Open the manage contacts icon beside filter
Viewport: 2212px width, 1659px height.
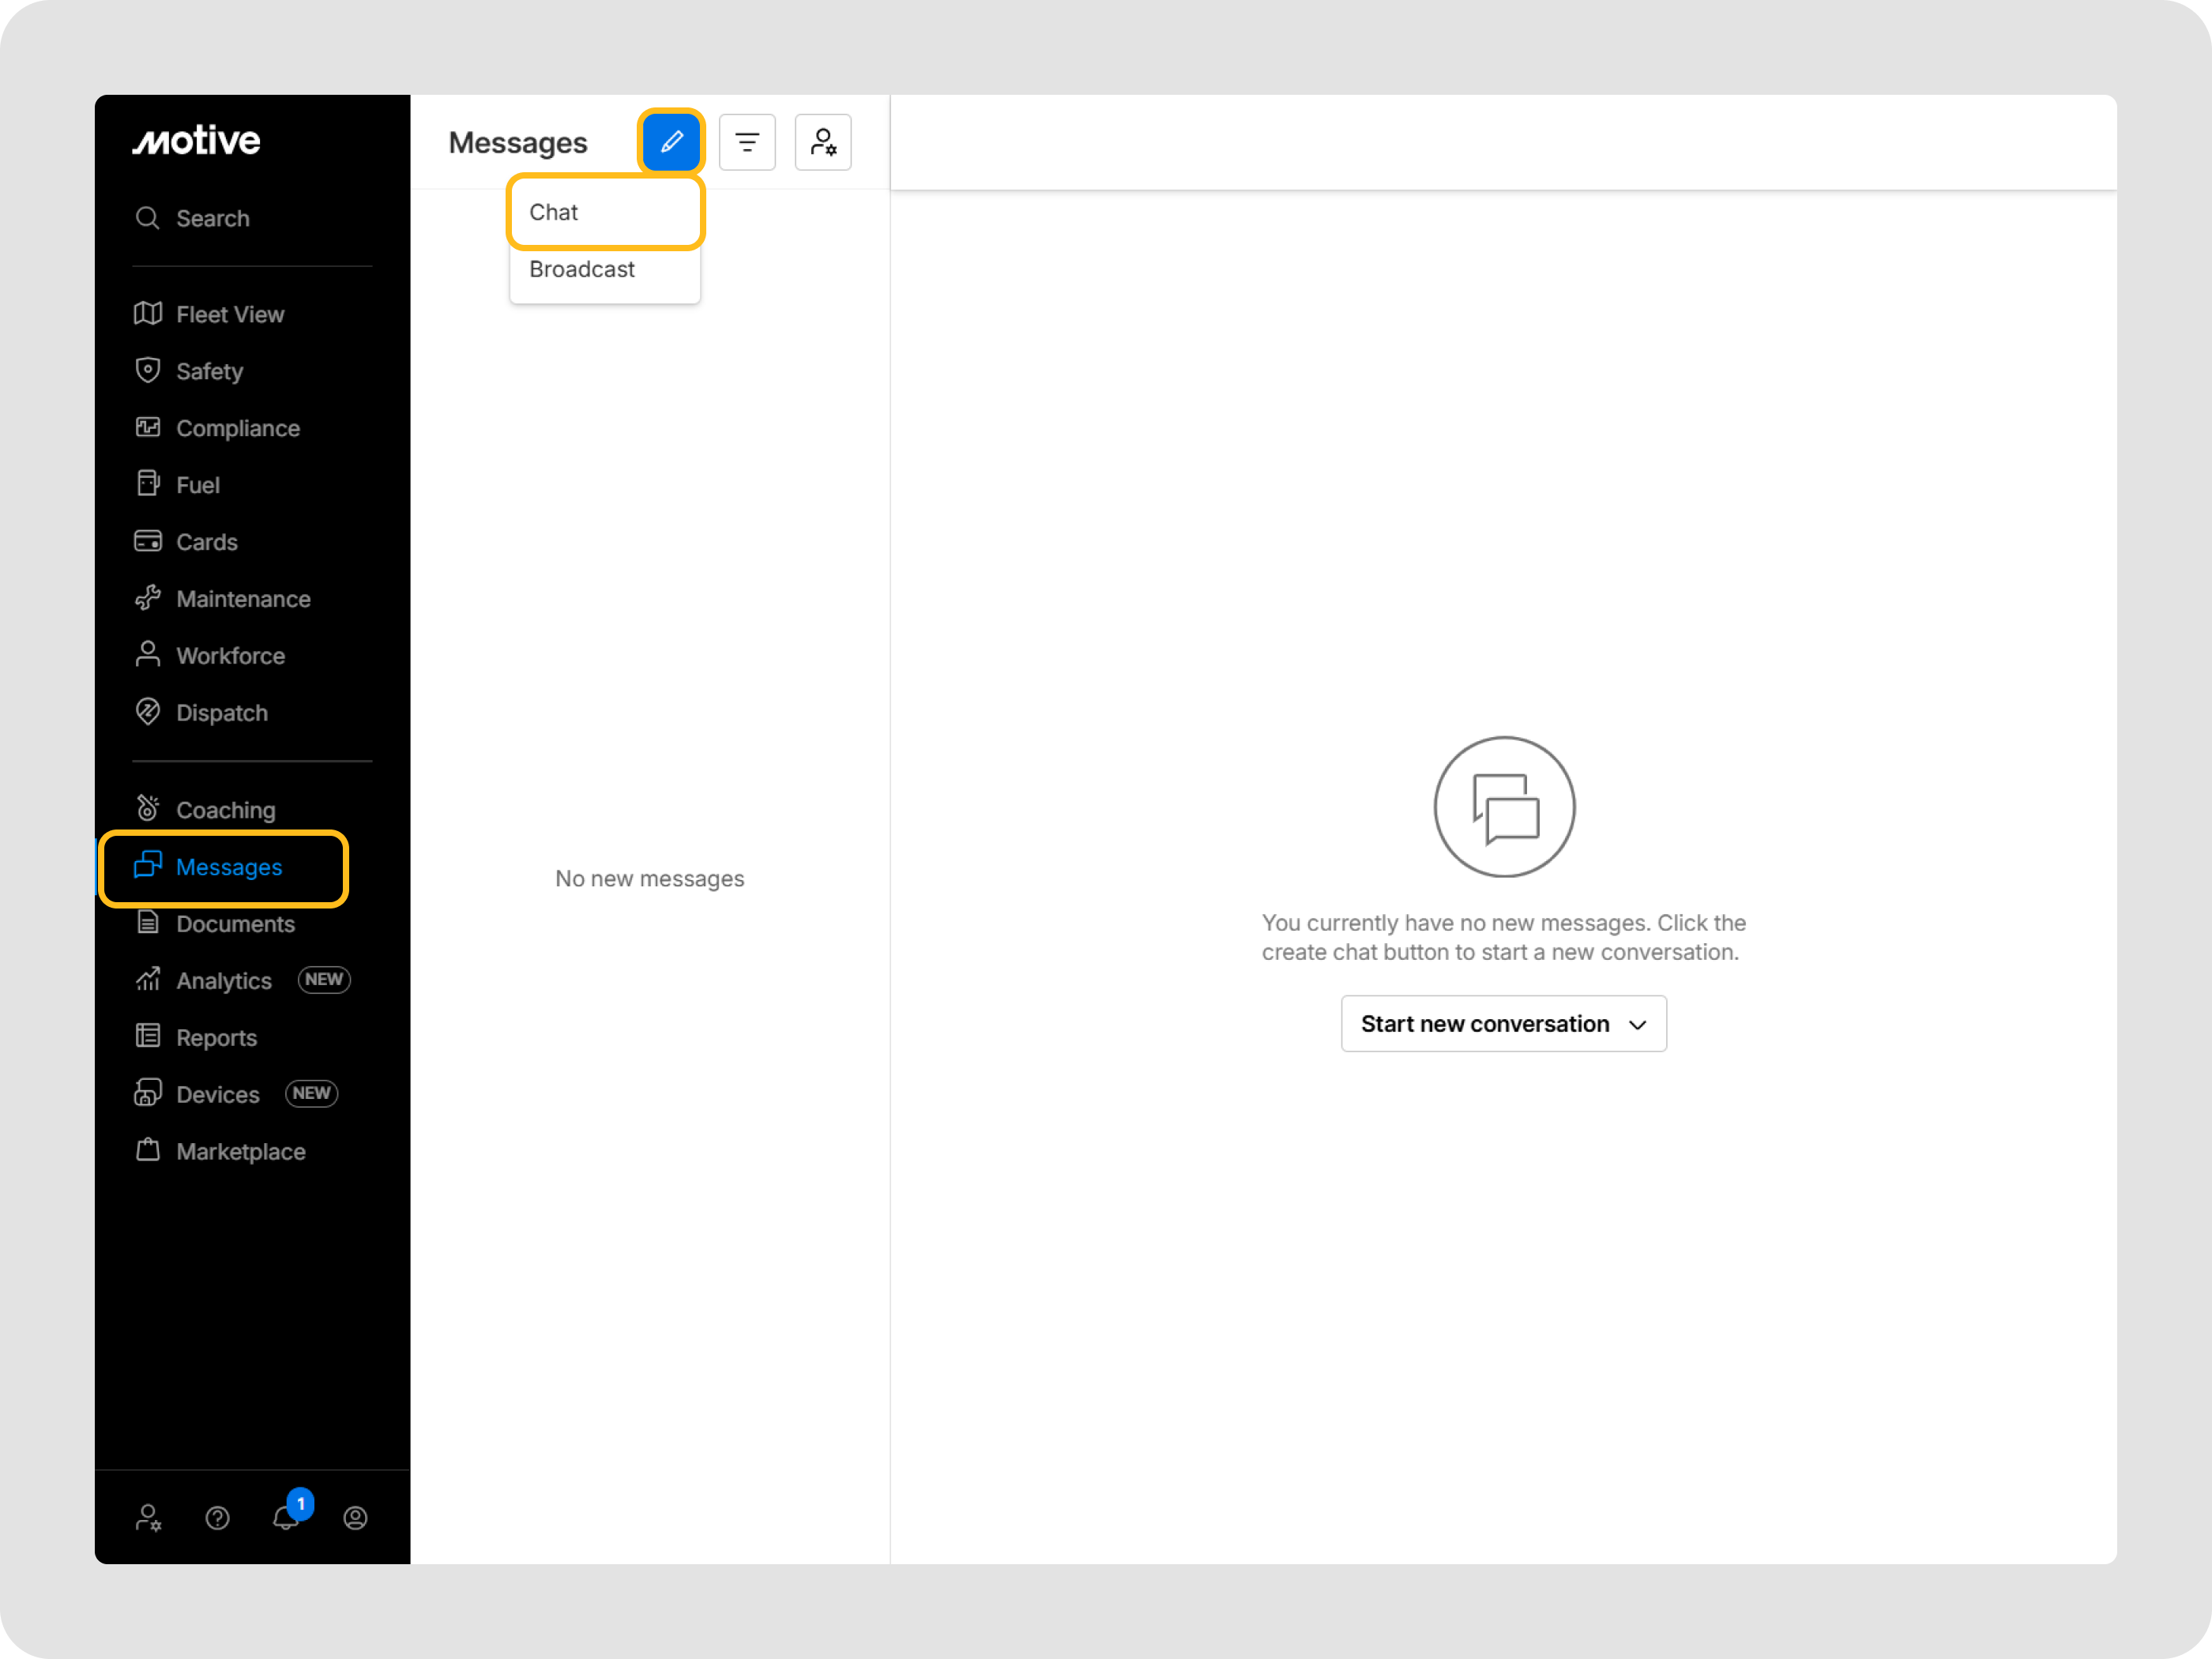pyautogui.click(x=822, y=141)
